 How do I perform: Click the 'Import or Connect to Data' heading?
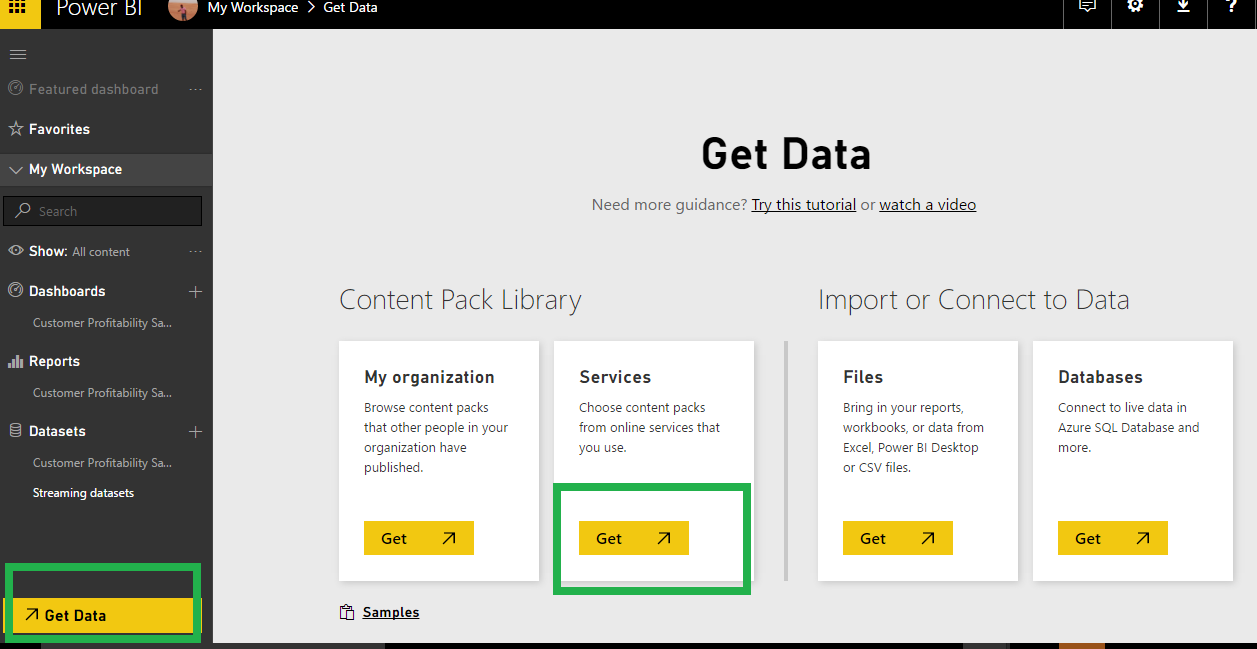click(974, 300)
